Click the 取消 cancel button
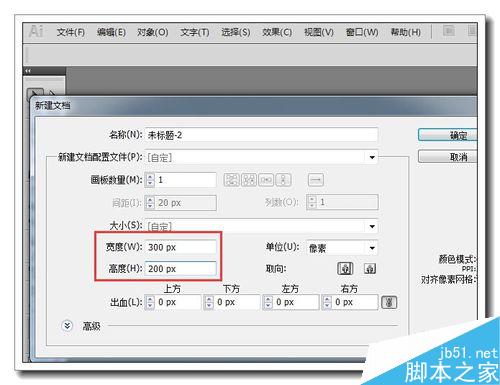This screenshot has height=385, width=500. 448,156
